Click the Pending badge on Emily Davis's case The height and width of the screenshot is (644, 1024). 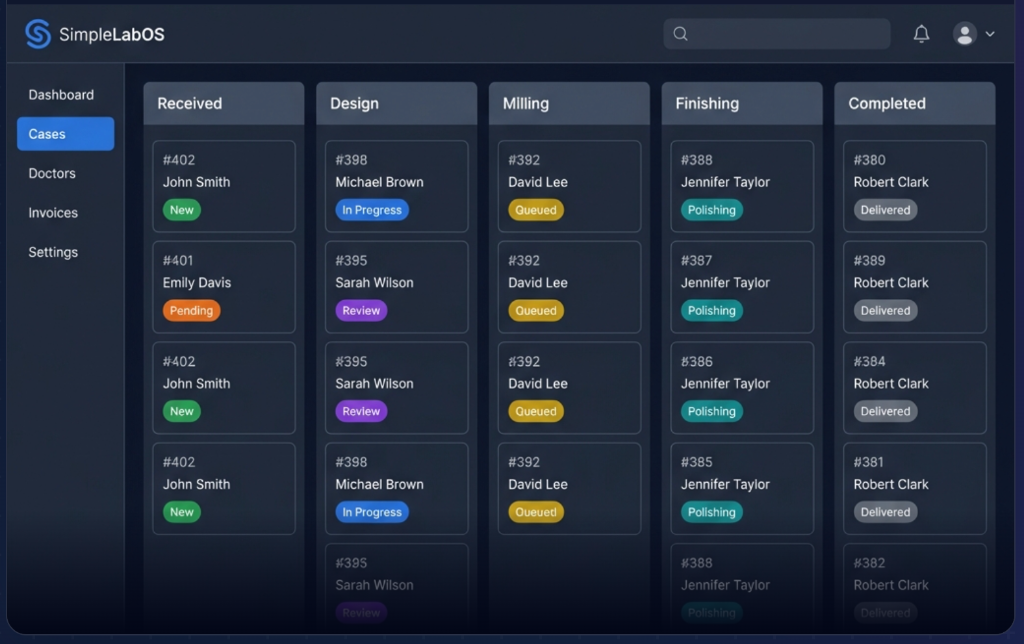point(191,310)
